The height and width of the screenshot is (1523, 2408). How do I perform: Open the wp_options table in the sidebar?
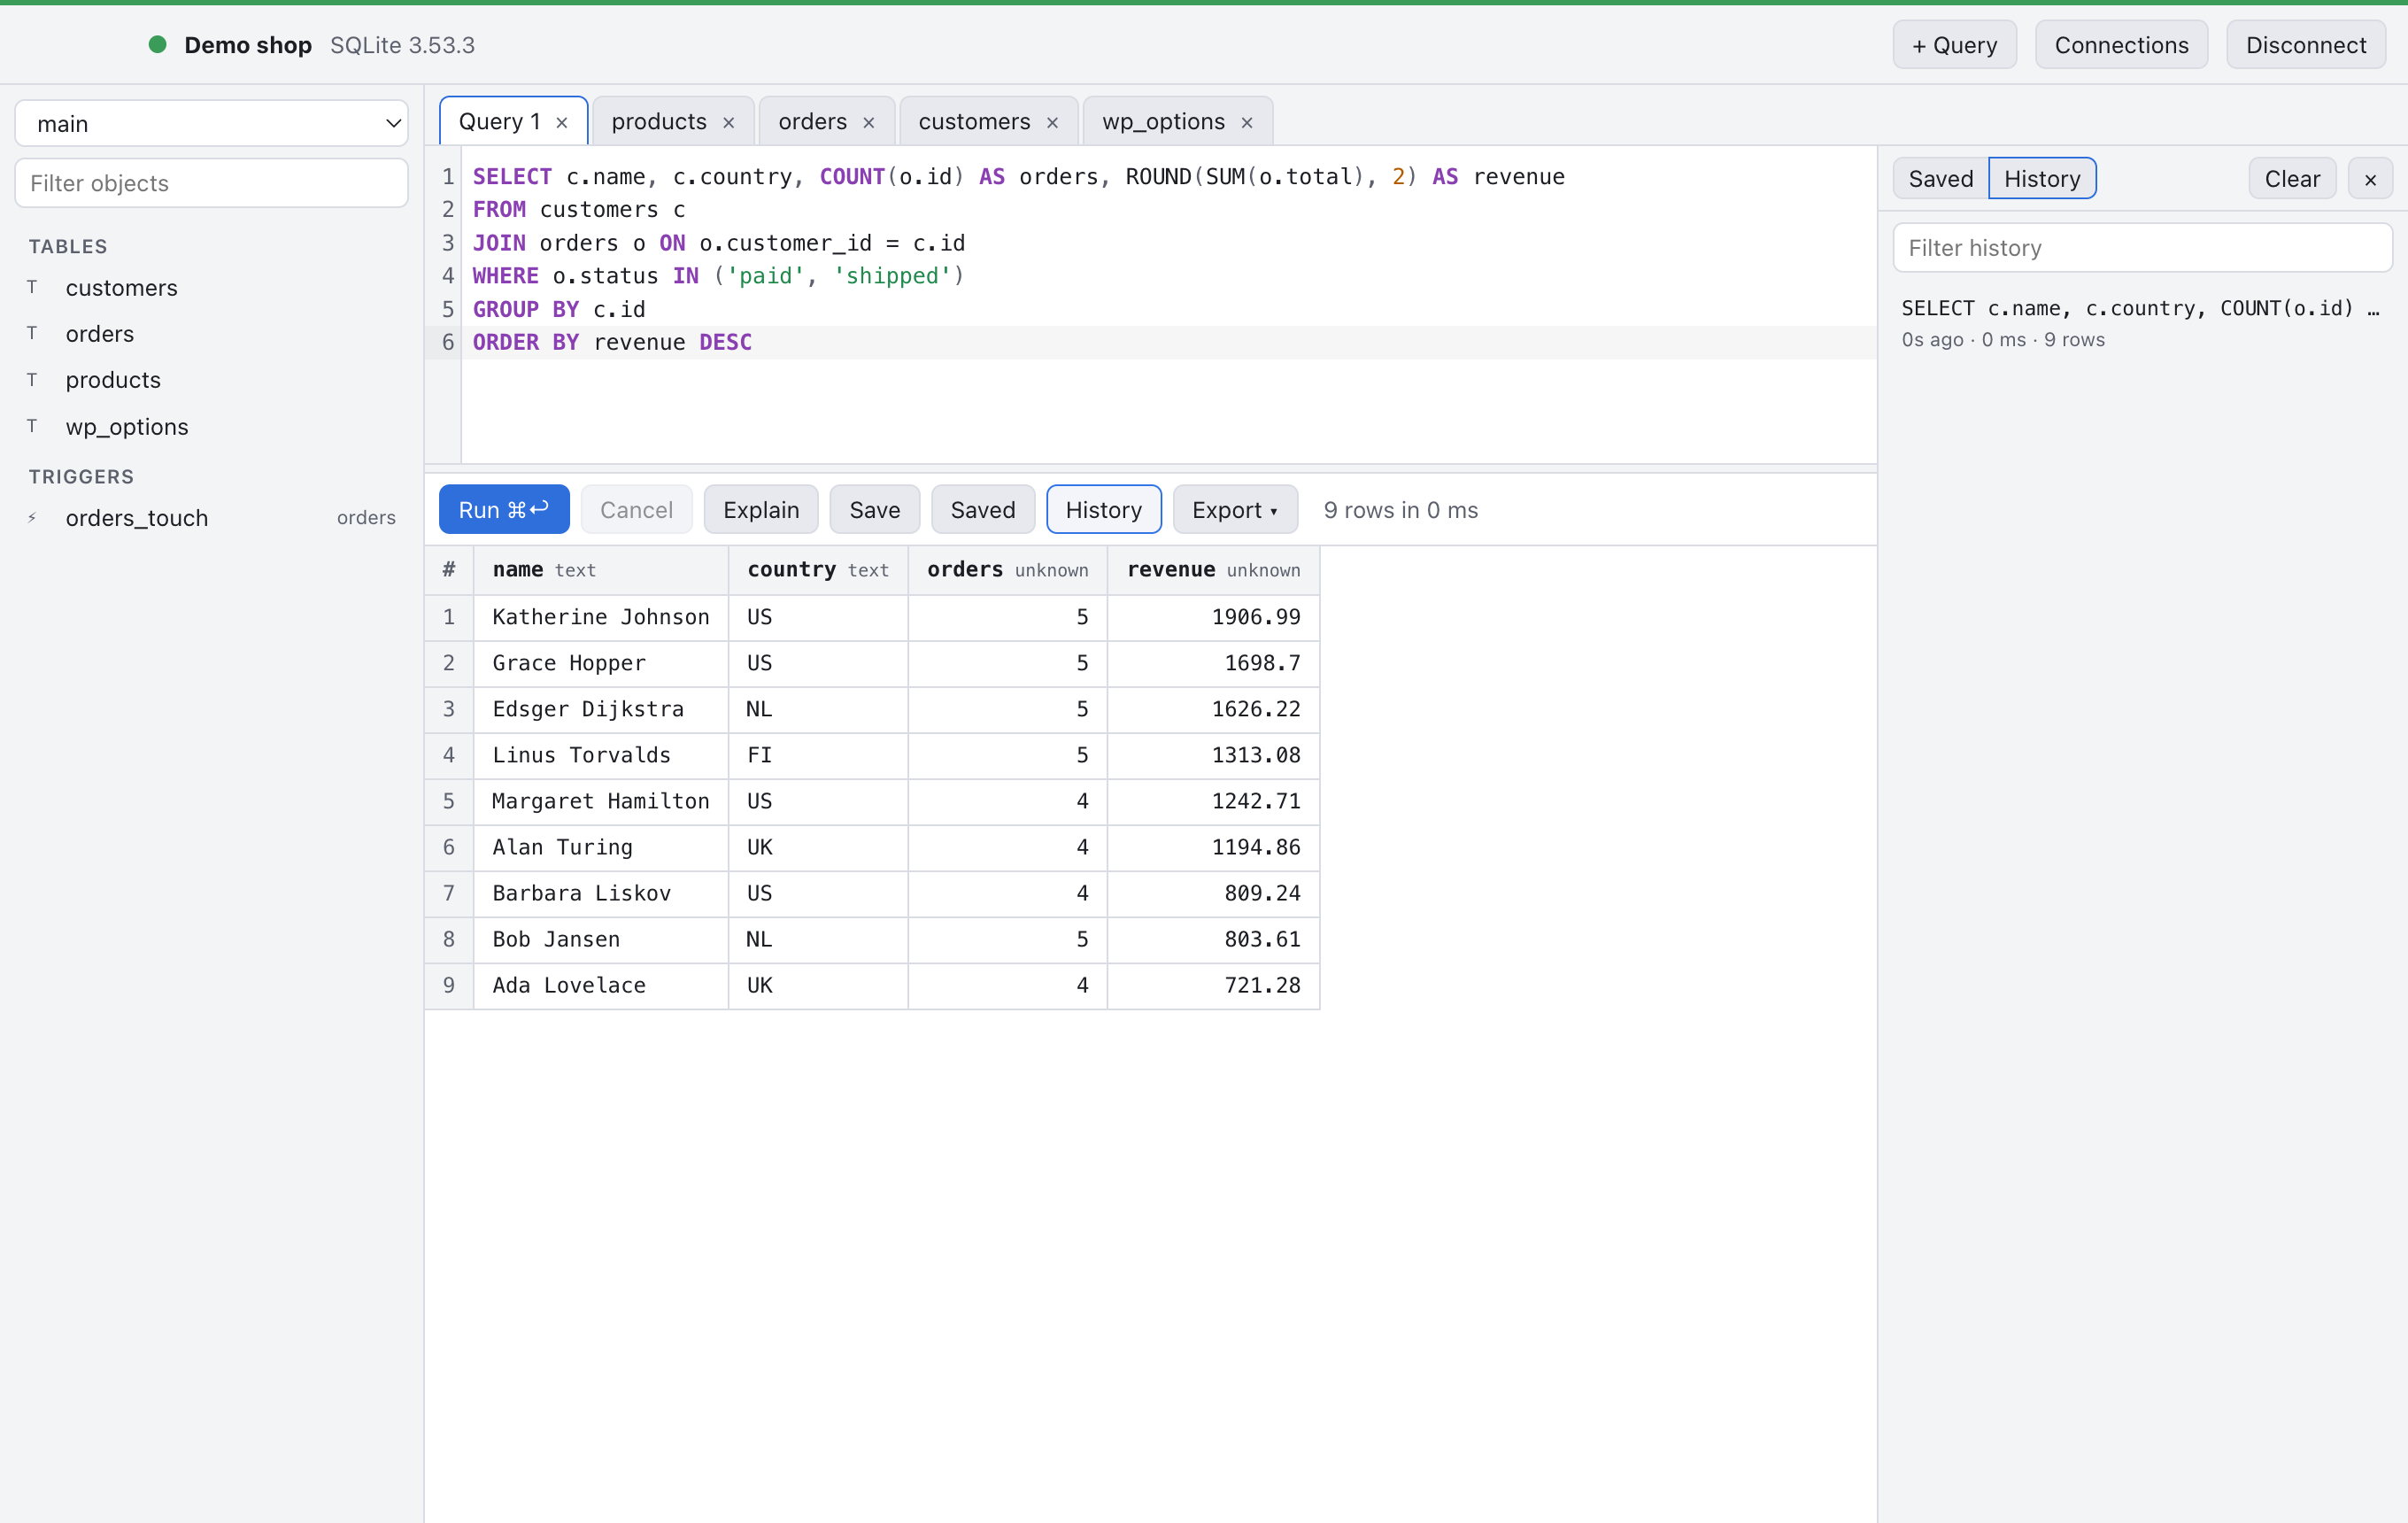tap(211, 427)
